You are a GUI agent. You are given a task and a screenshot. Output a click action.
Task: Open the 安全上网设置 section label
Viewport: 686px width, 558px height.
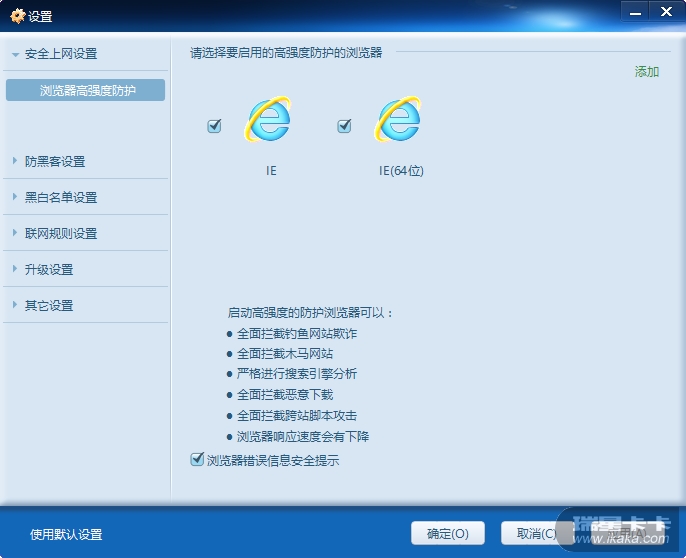pos(61,54)
